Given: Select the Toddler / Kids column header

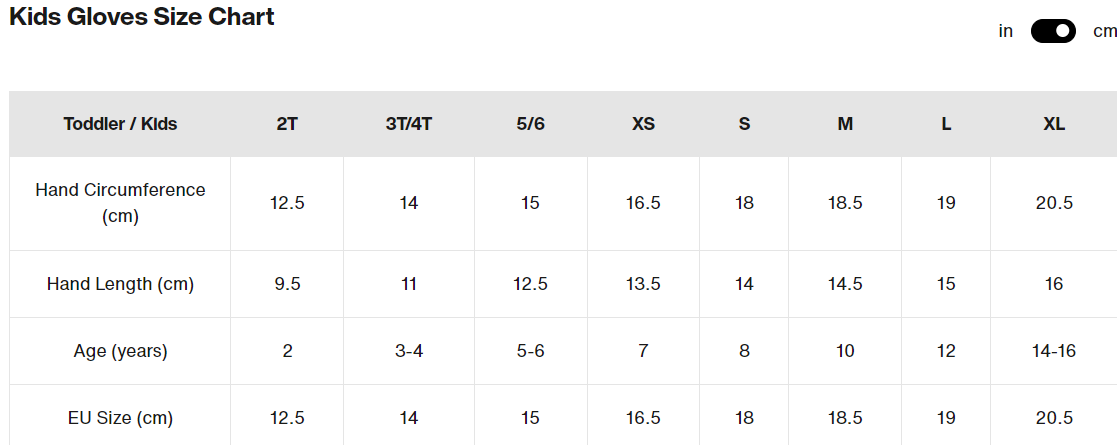Looking at the screenshot, I should click(120, 124).
